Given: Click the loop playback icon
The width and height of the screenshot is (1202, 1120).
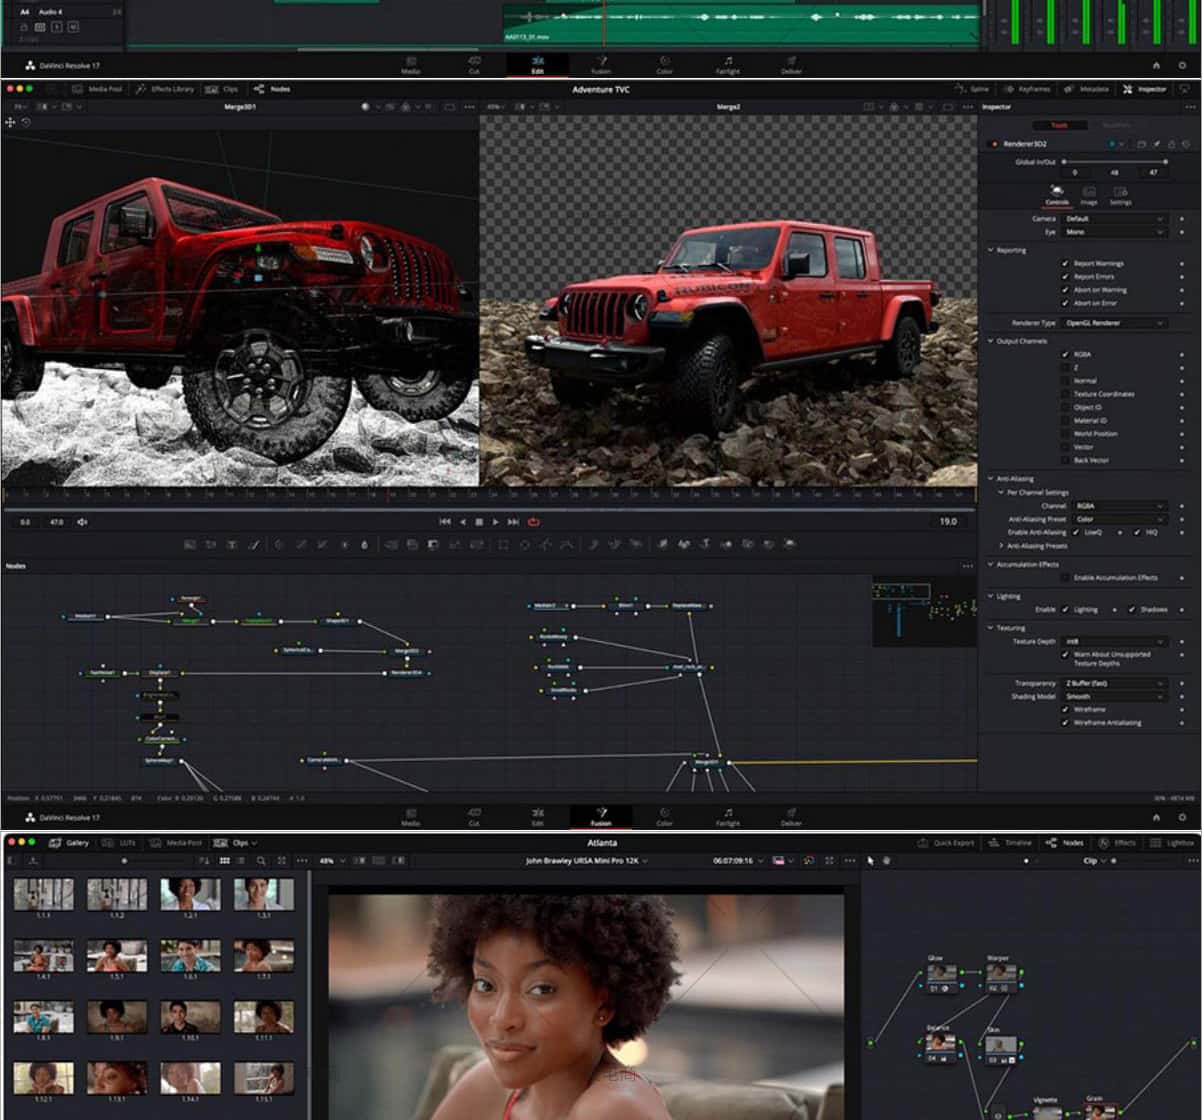Looking at the screenshot, I should [534, 521].
